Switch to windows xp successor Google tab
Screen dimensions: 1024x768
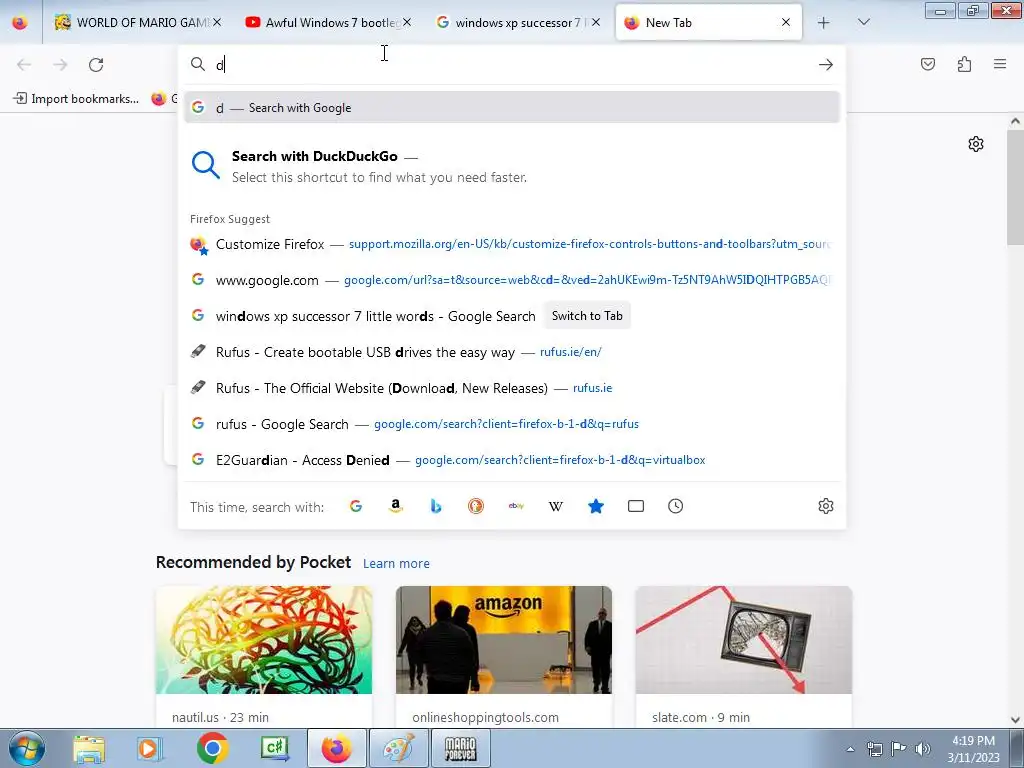pos(518,23)
